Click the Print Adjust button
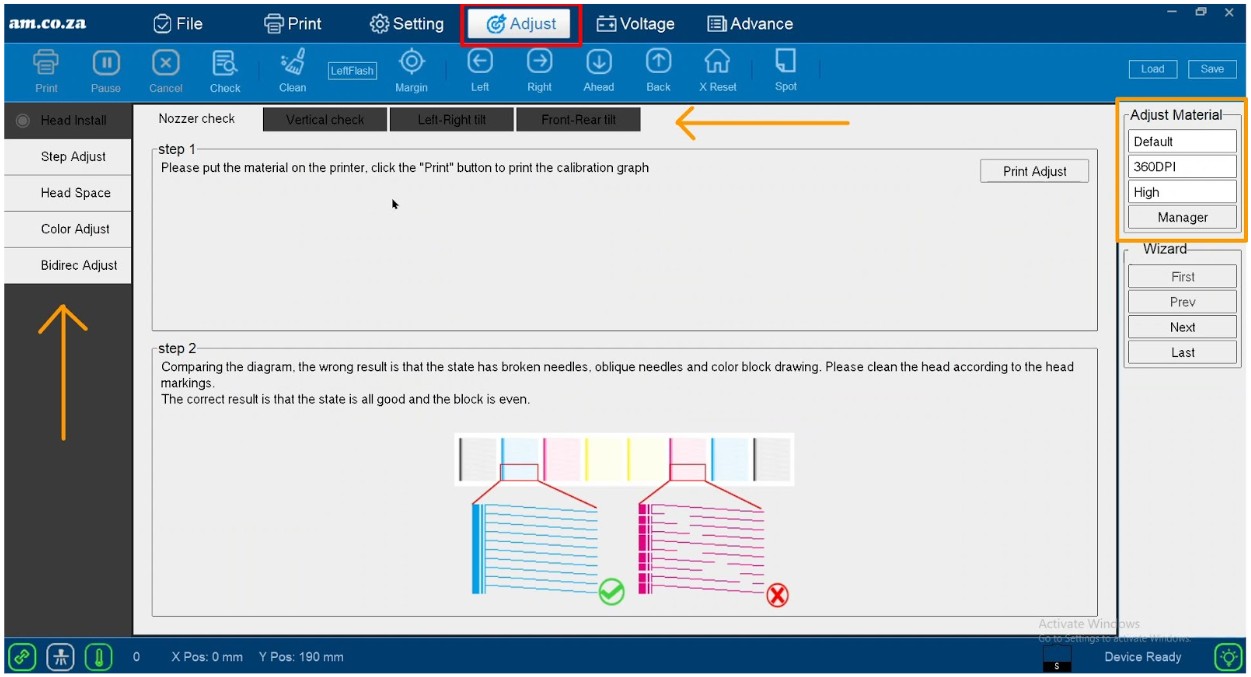Viewport: 1251px width, 677px height. pos(1034,171)
